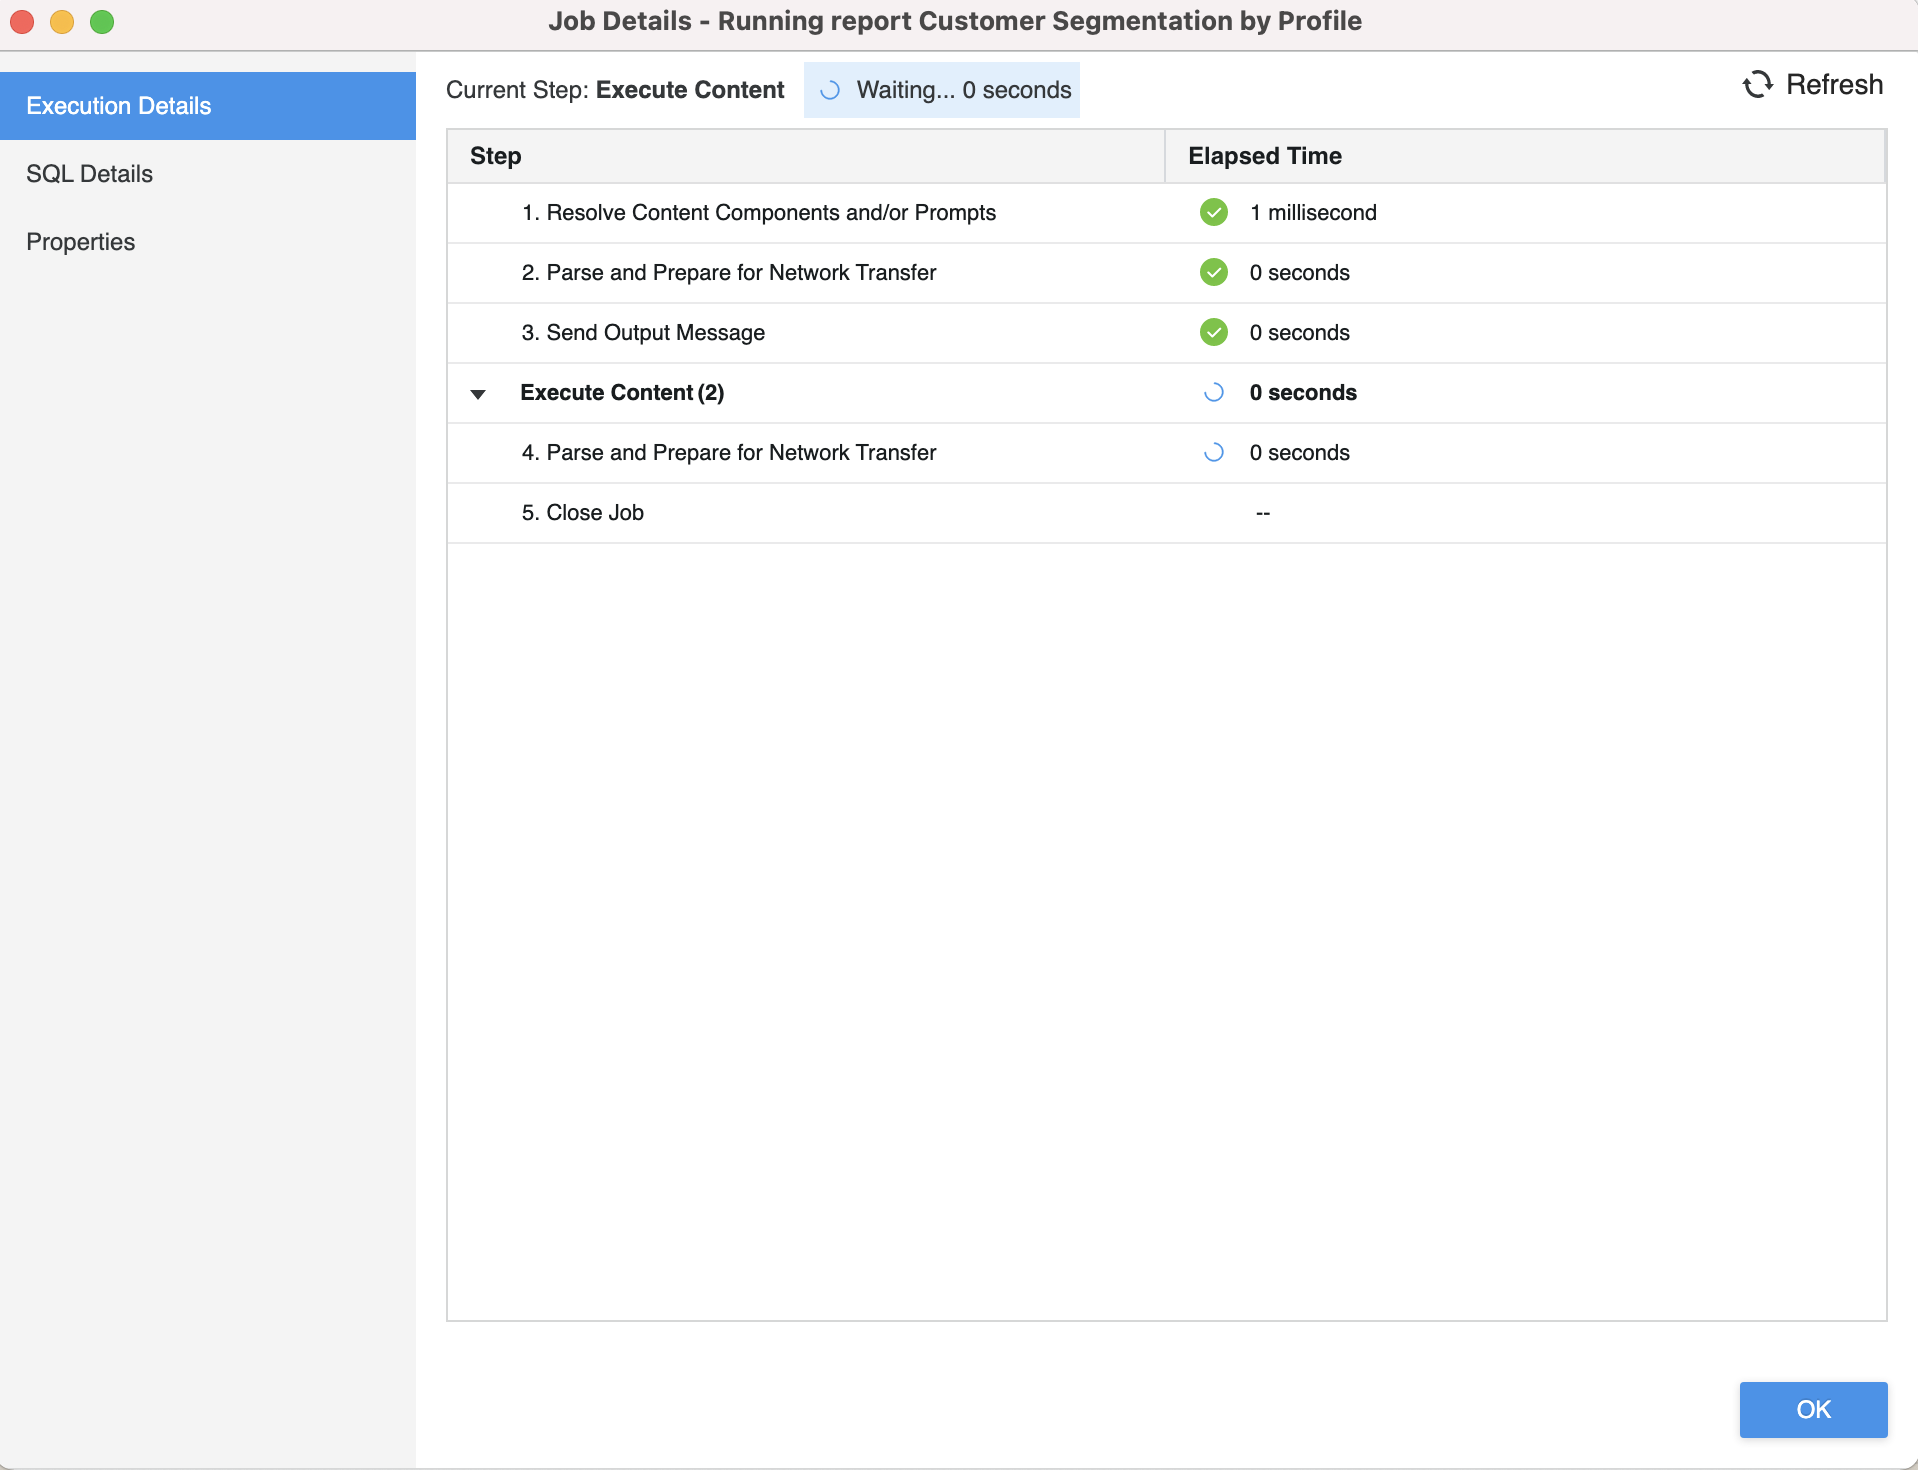Click the Refresh circular arrows icon

click(x=1757, y=85)
